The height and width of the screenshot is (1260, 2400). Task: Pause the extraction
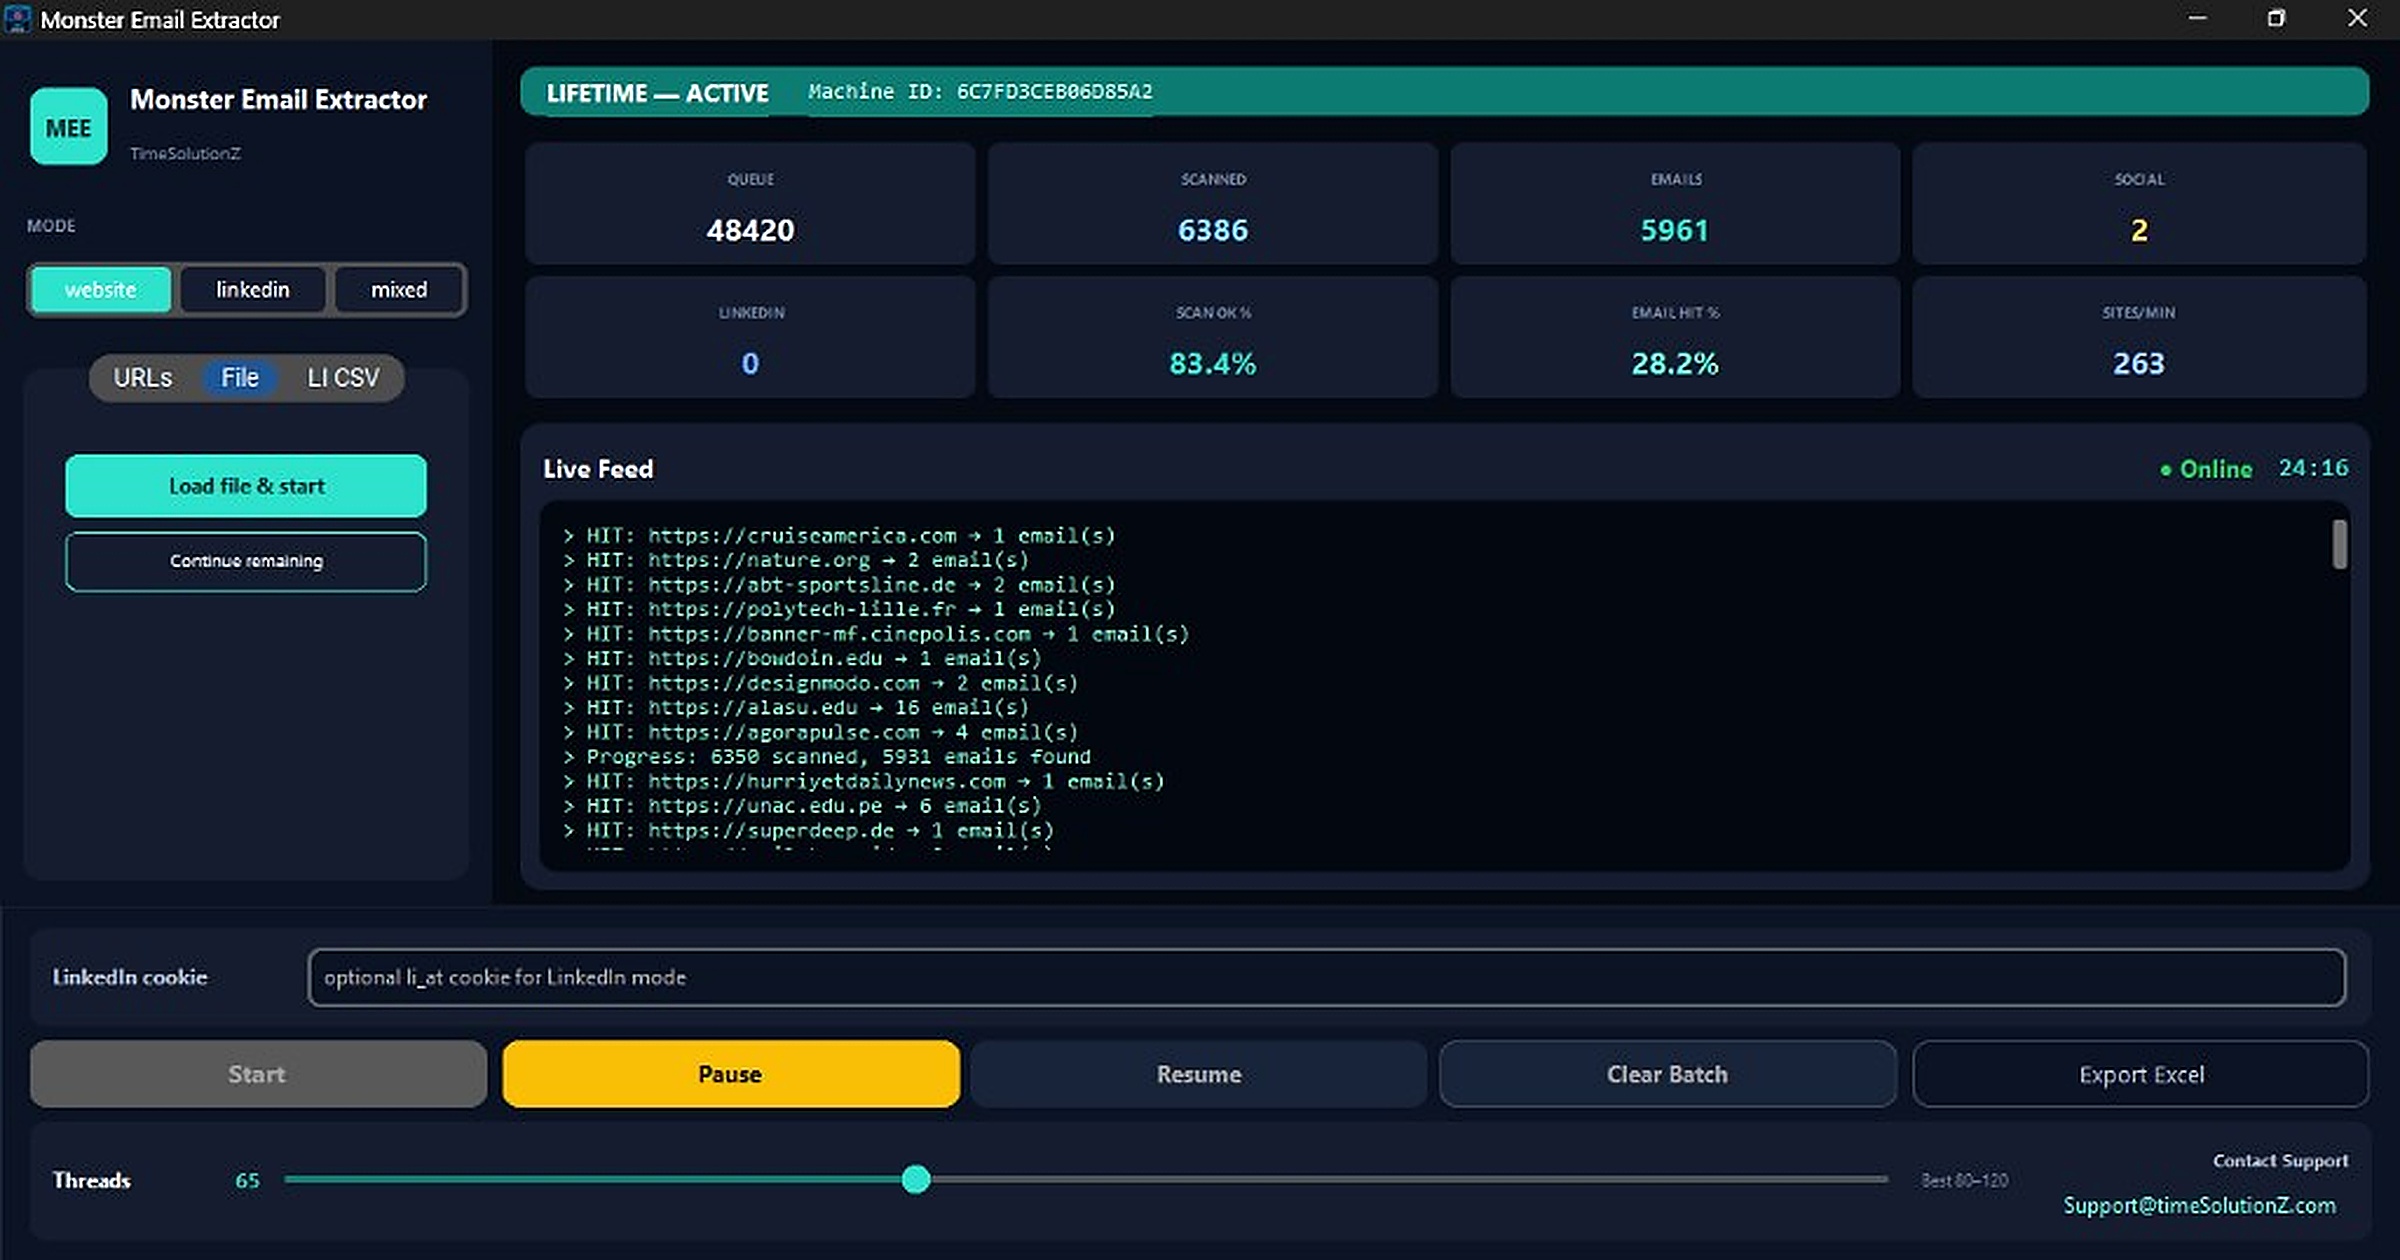pyautogui.click(x=731, y=1074)
